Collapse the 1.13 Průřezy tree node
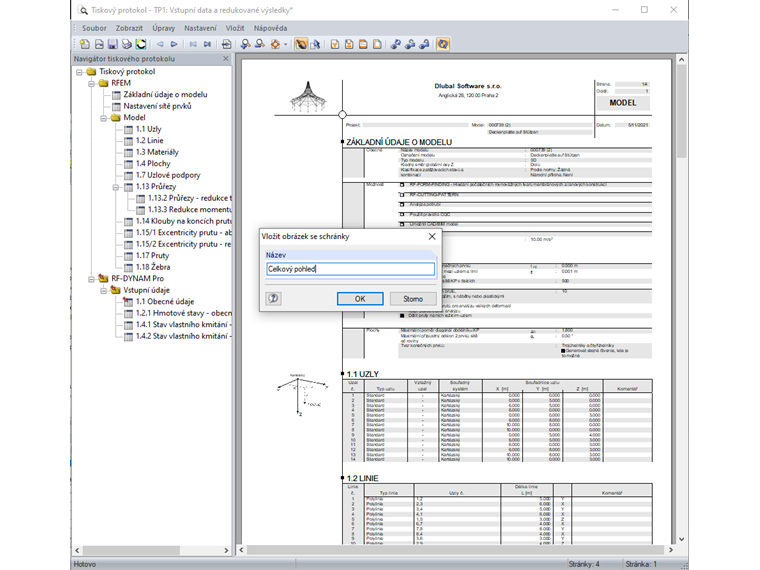Image resolution: width=760 pixels, height=570 pixels. pos(116,187)
